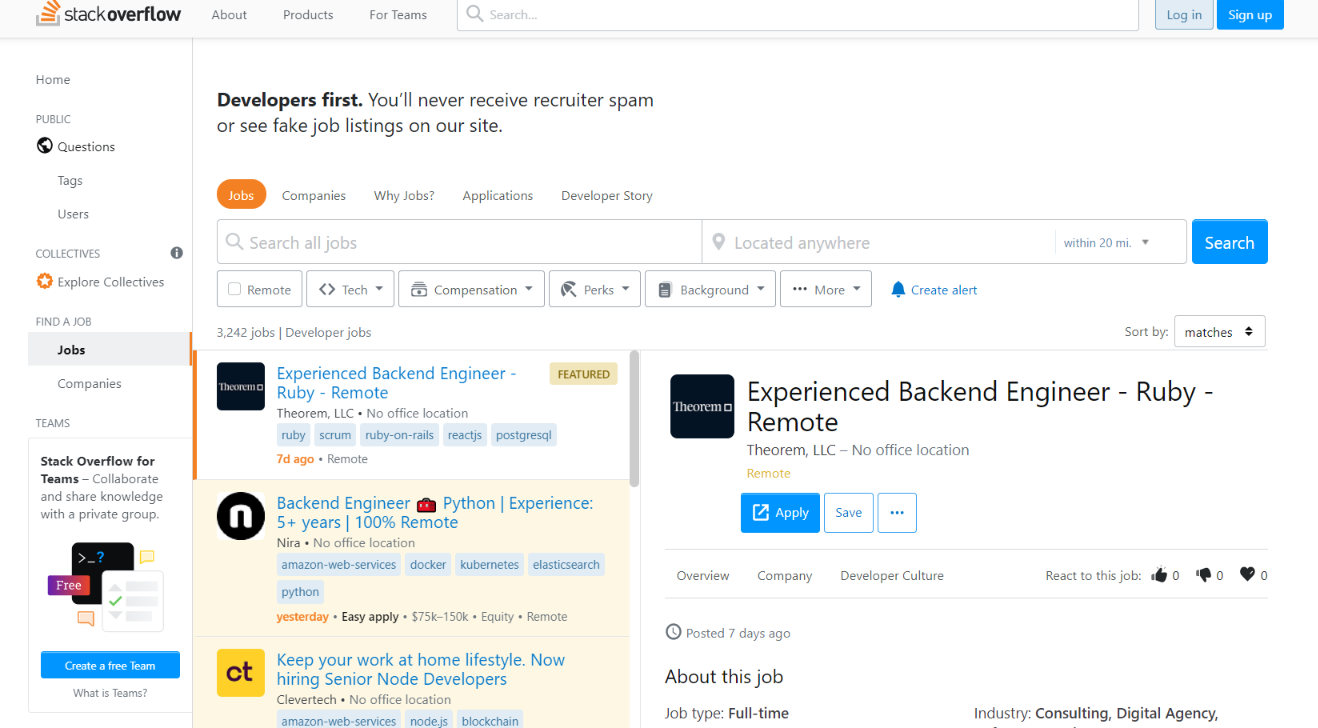This screenshot has height=728, width=1318.
Task: Click the Nira company logo
Action: click(241, 516)
